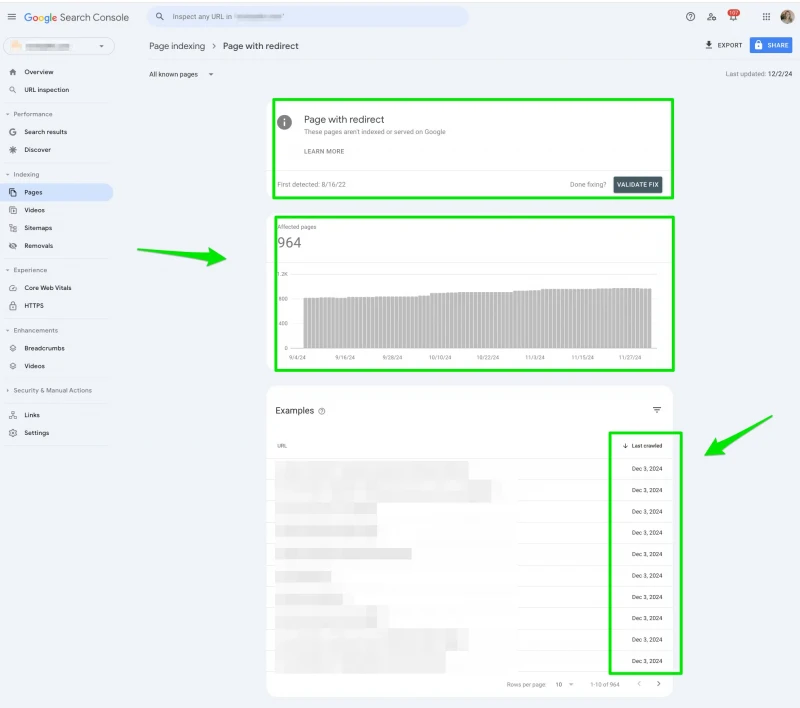Click the first example row dated Dec 3, 2024
Image resolution: width=800 pixels, height=708 pixels.
(x=469, y=469)
